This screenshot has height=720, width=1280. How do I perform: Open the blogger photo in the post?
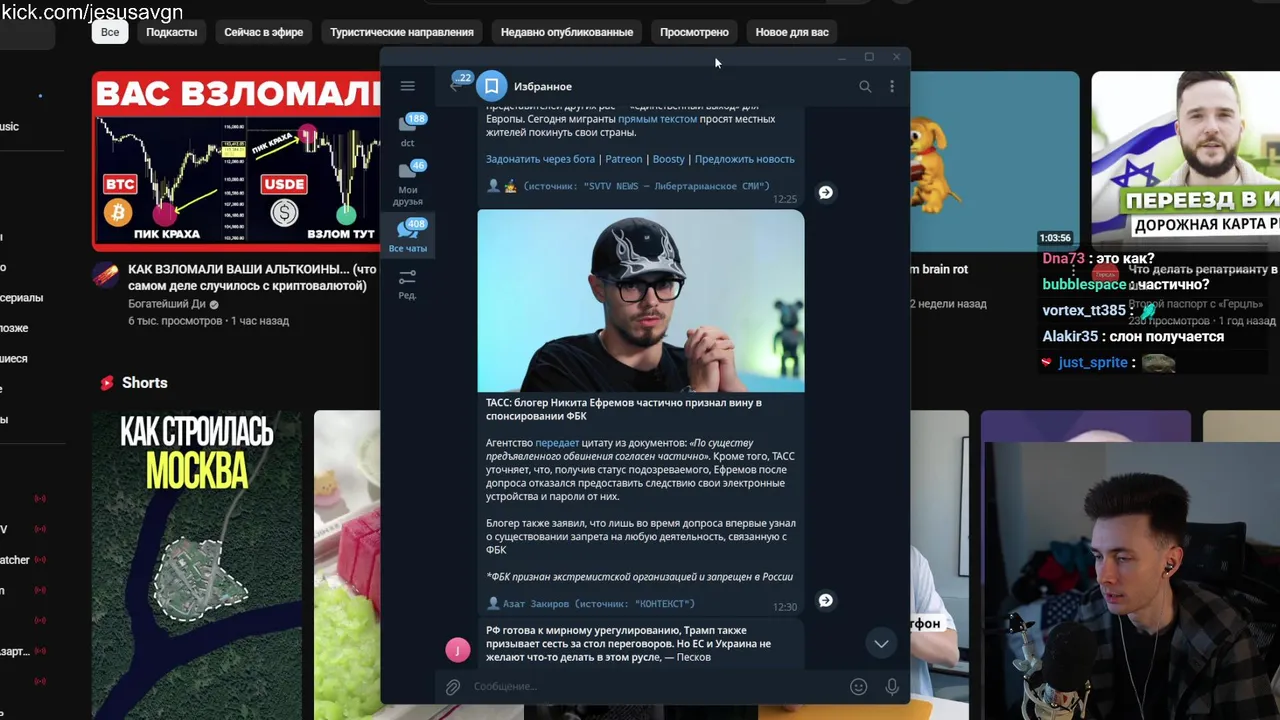click(x=641, y=300)
